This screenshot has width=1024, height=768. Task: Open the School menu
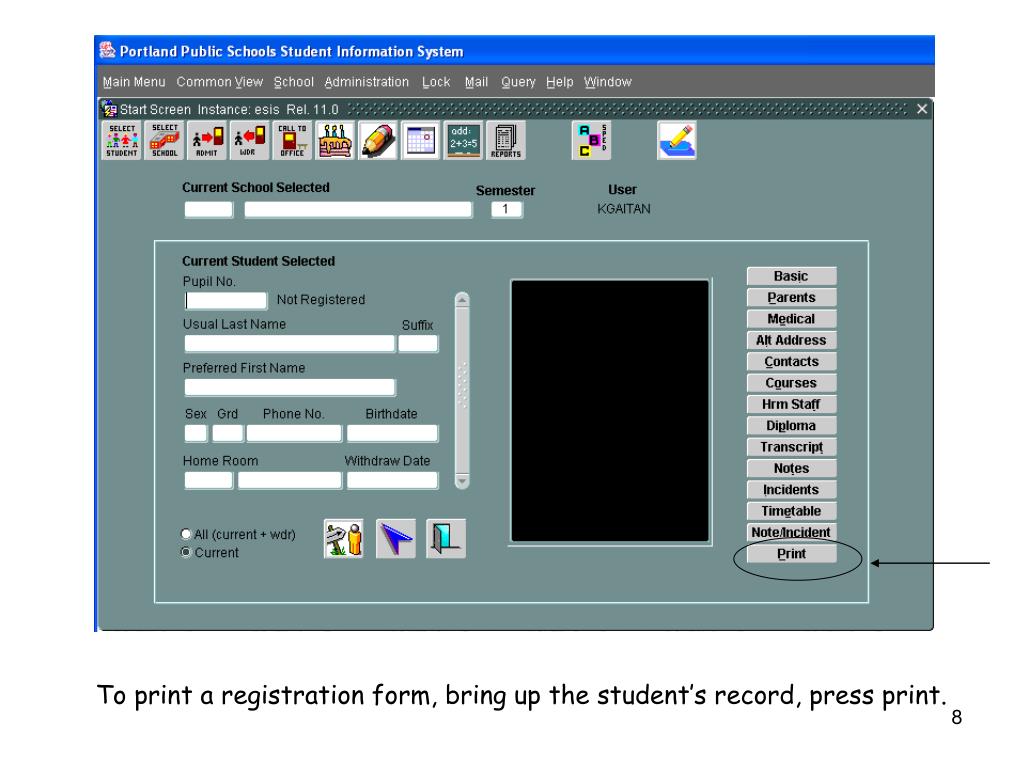point(293,82)
